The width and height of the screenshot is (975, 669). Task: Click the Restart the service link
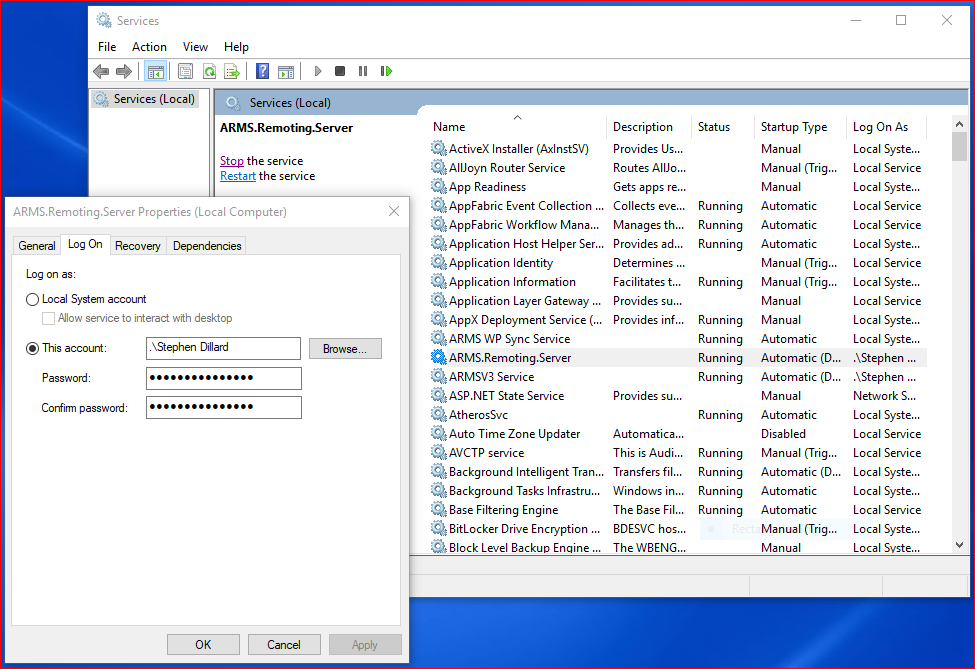point(238,176)
